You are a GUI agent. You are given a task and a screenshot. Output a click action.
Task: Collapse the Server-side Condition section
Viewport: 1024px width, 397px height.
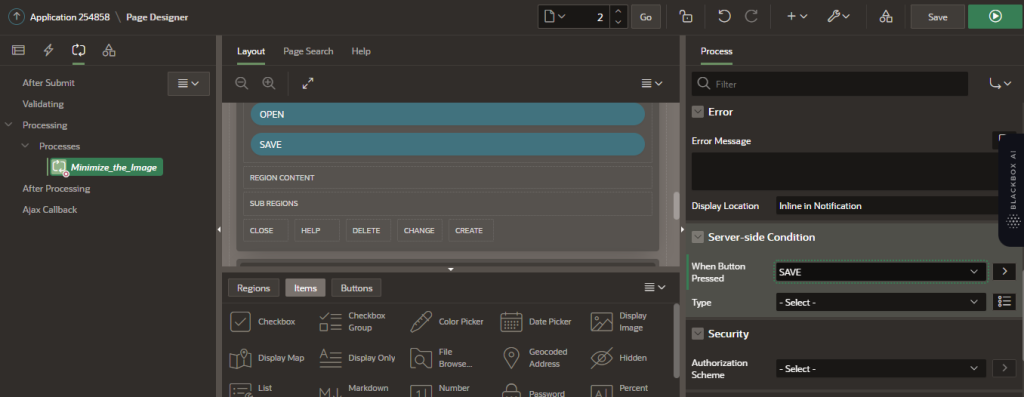click(x=697, y=237)
